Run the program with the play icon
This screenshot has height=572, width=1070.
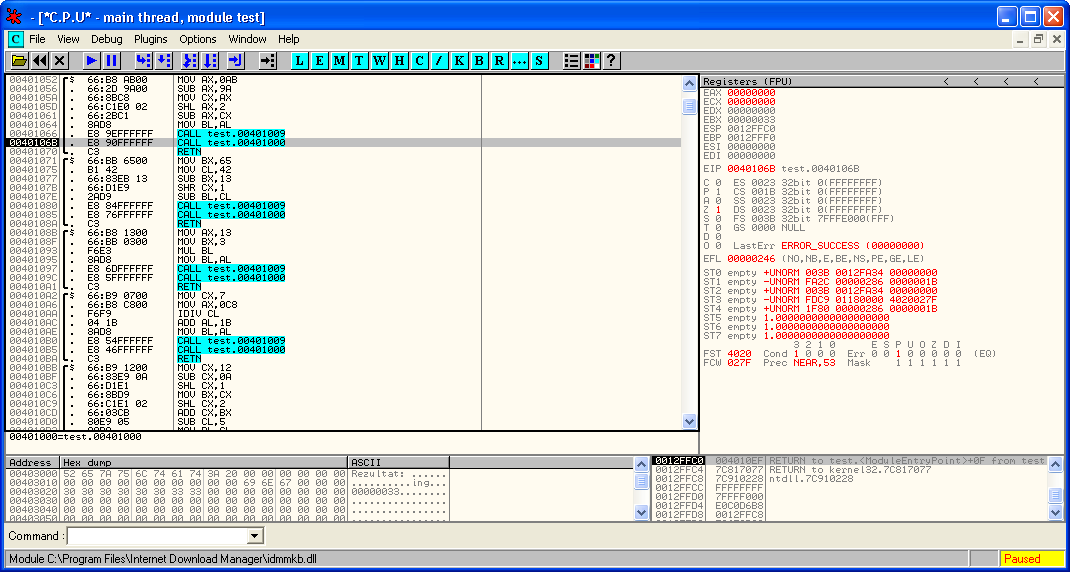(x=91, y=61)
